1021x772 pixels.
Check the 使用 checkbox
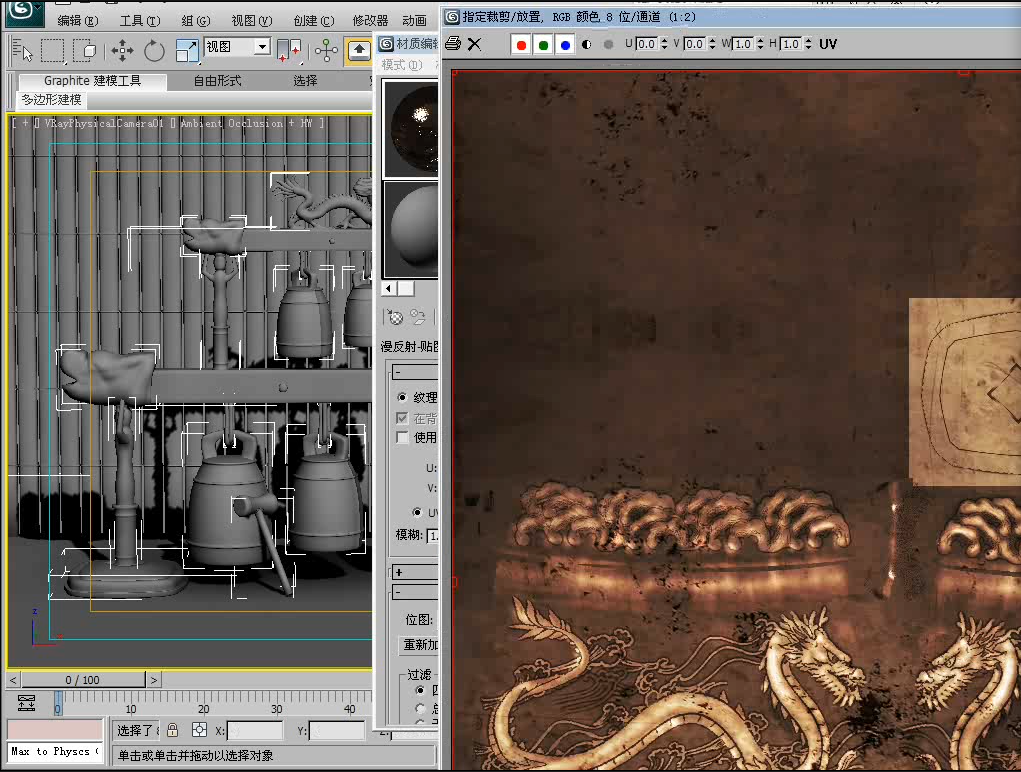[x=402, y=437]
